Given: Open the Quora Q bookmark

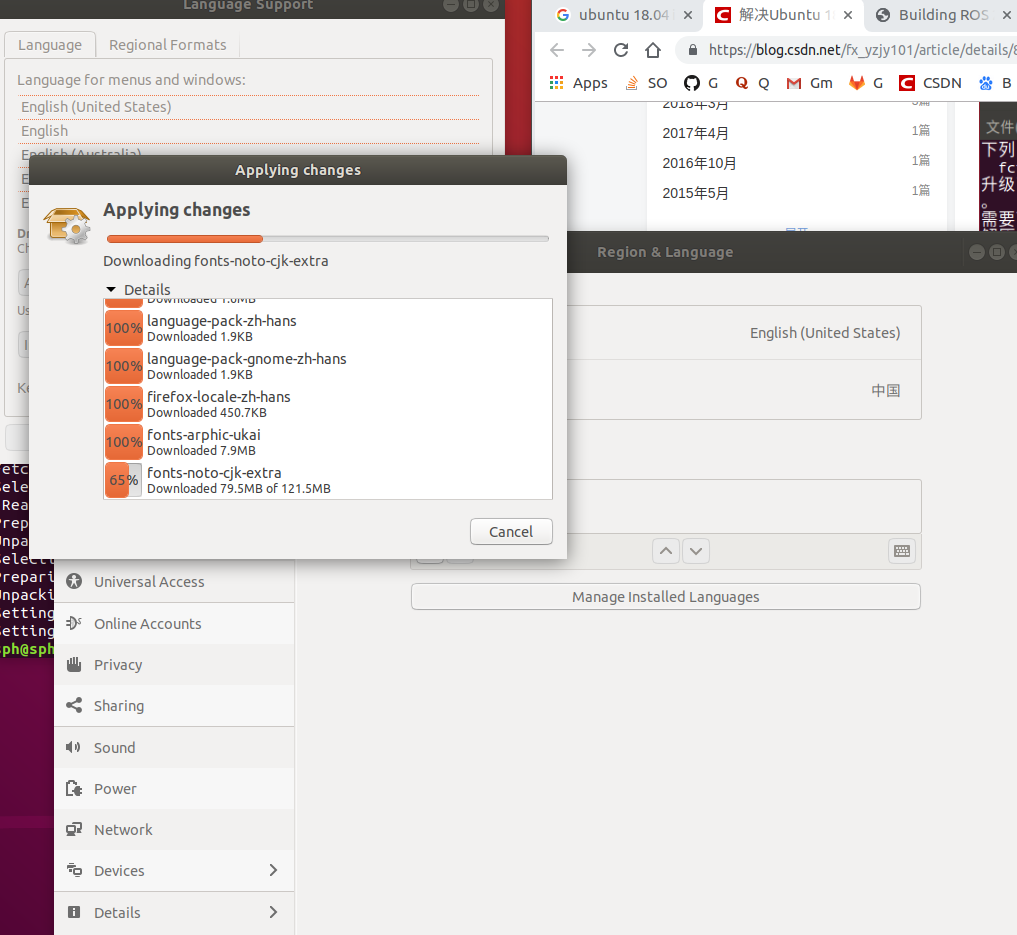Looking at the screenshot, I should click(752, 83).
